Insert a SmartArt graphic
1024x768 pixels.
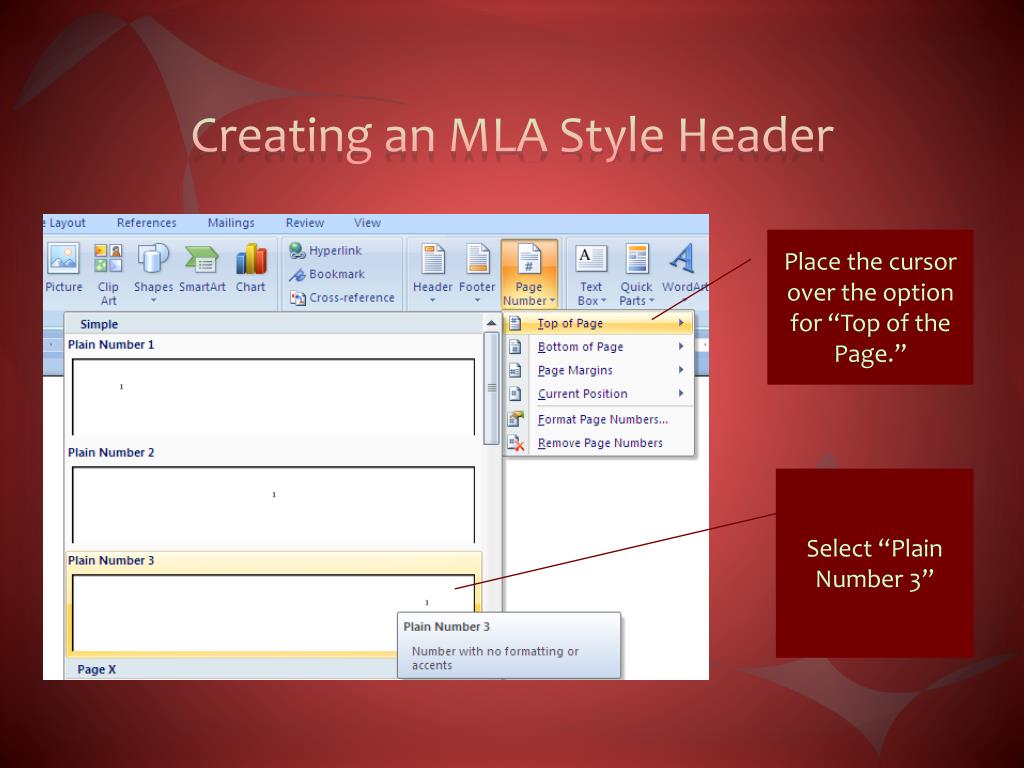(202, 268)
